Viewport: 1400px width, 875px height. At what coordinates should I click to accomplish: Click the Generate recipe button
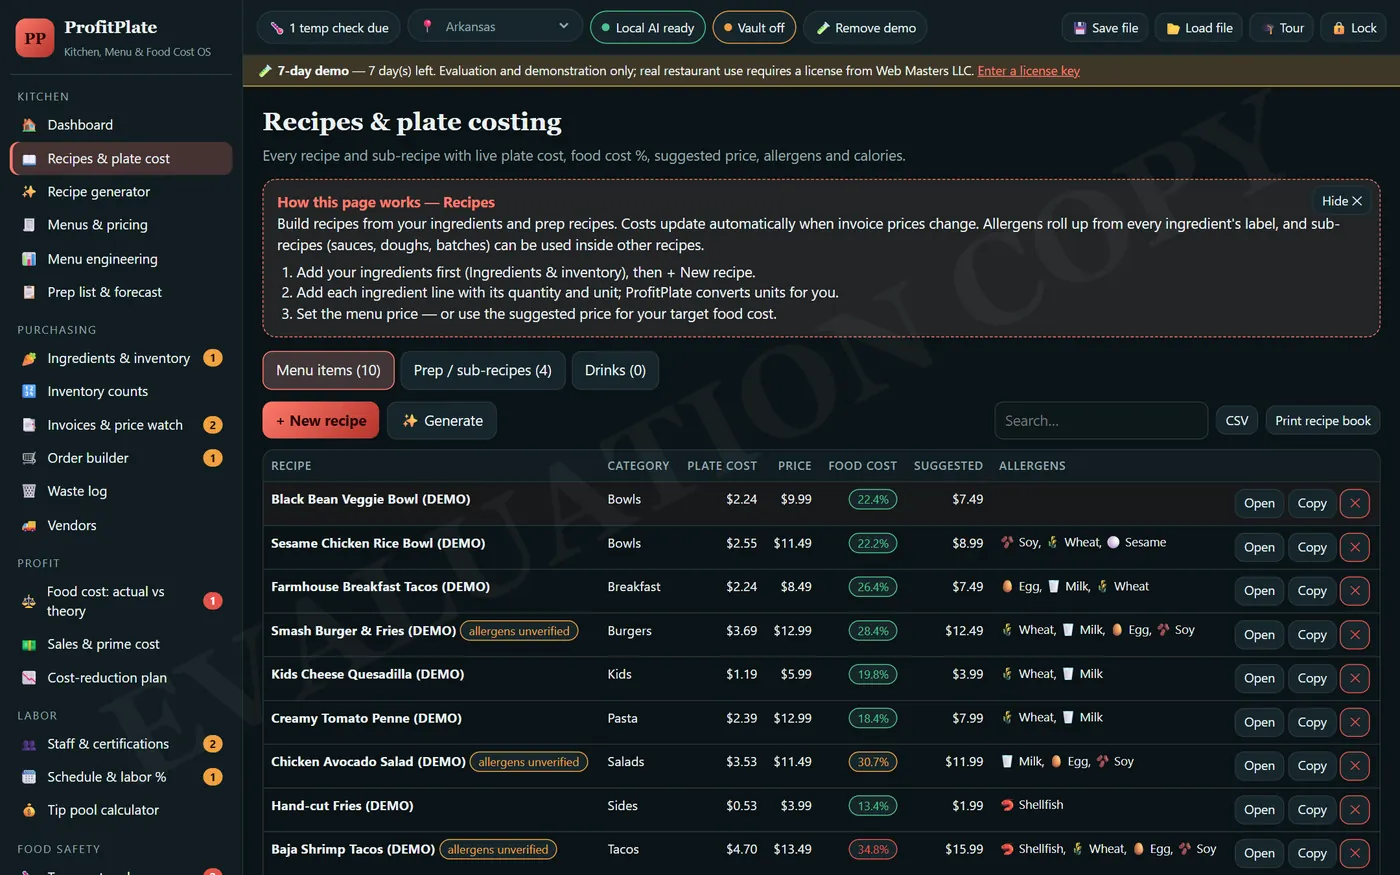coord(442,421)
